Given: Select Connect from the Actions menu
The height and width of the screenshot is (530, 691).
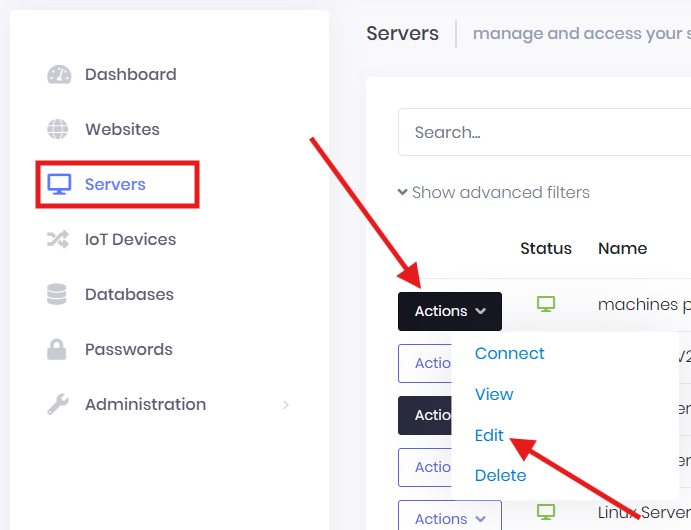Looking at the screenshot, I should pos(509,354).
